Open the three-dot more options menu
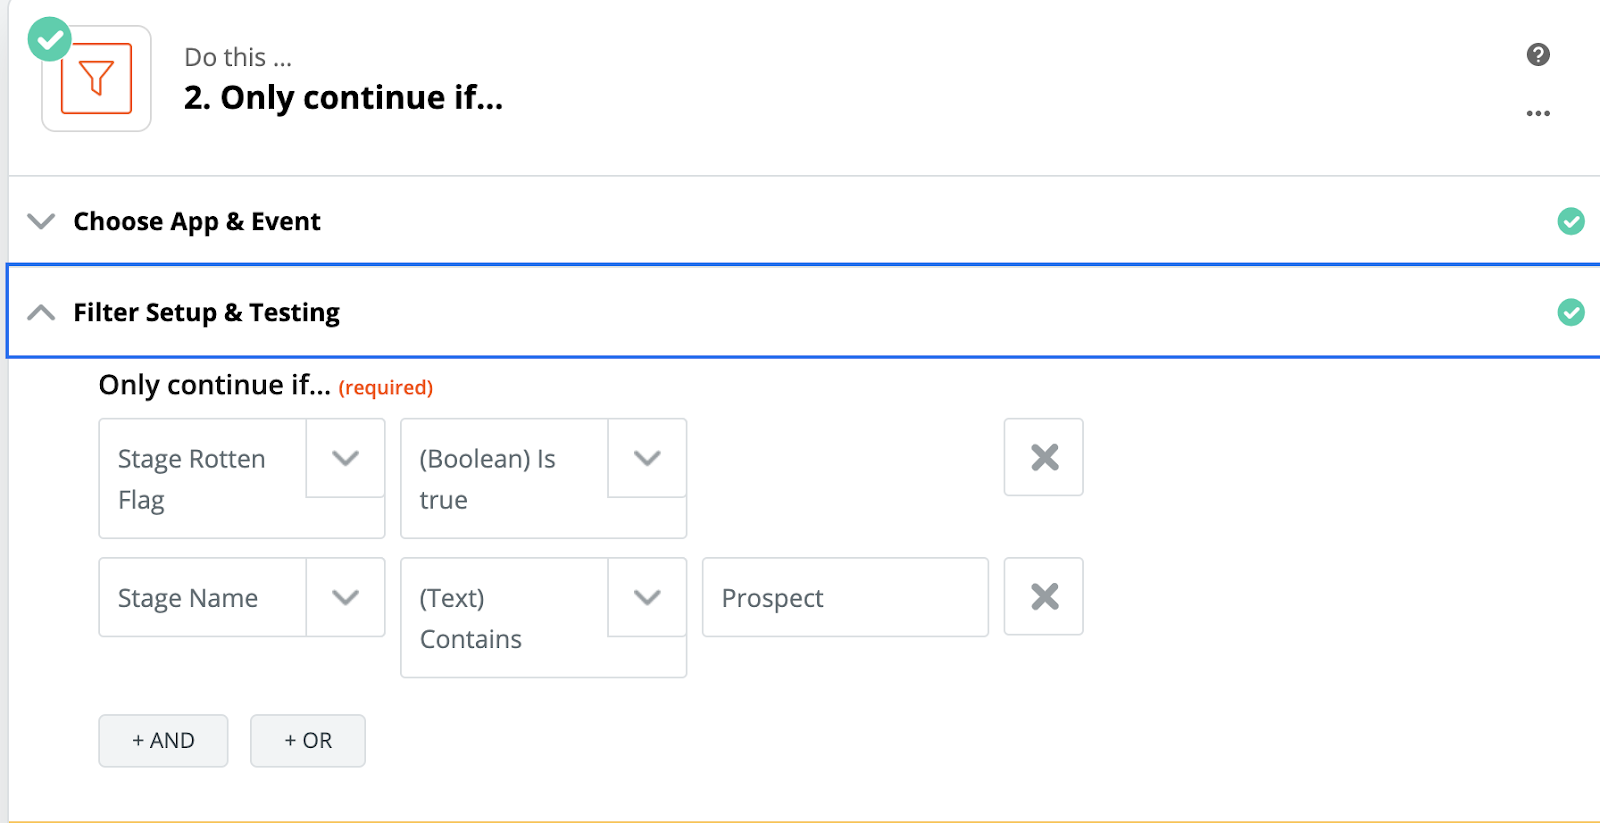This screenshot has width=1600, height=823. (x=1538, y=113)
